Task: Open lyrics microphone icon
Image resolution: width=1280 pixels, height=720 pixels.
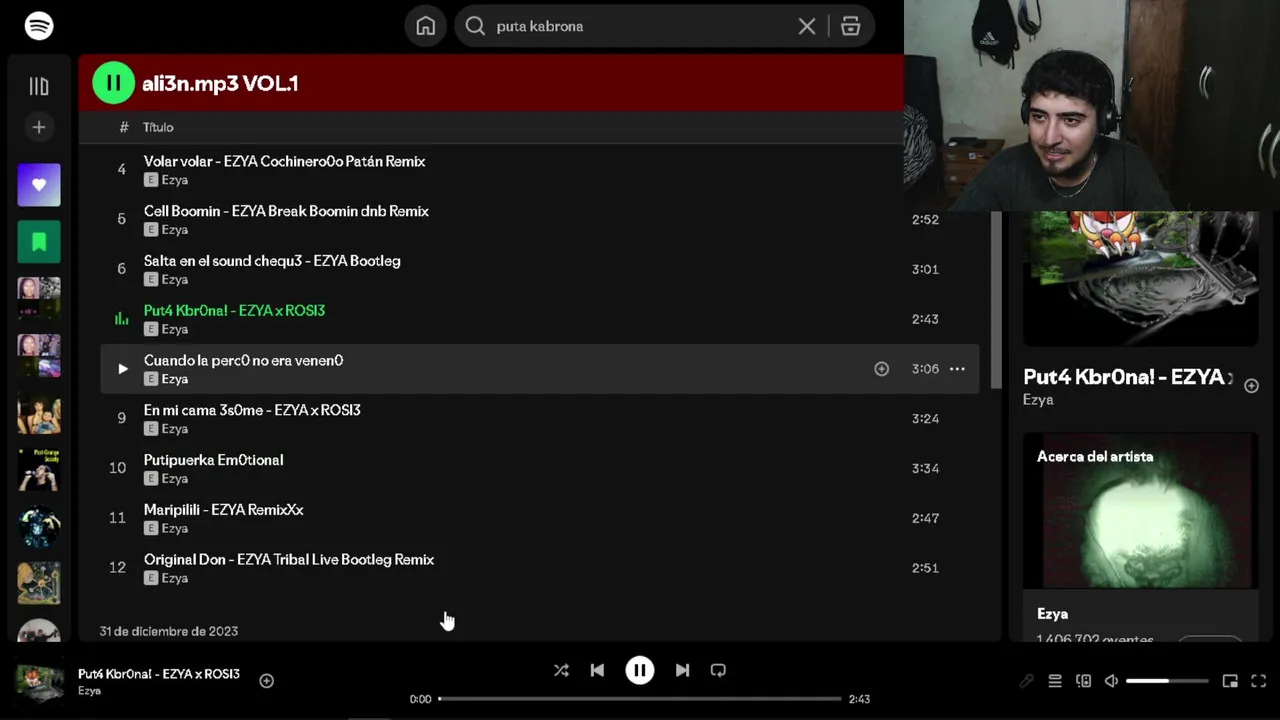Action: pos(1026,681)
